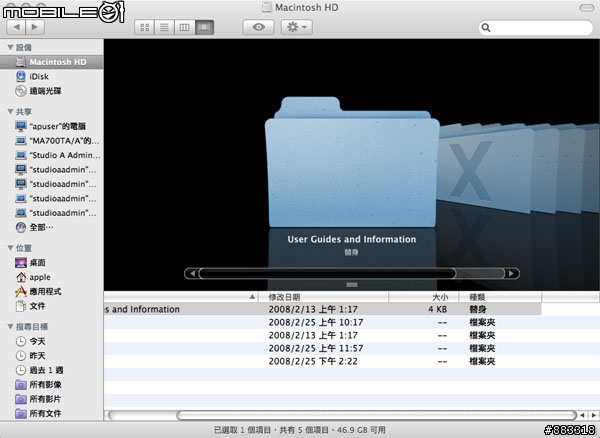
Task: Open the "apuser"的電腦 shared computer
Action: (x=51, y=126)
